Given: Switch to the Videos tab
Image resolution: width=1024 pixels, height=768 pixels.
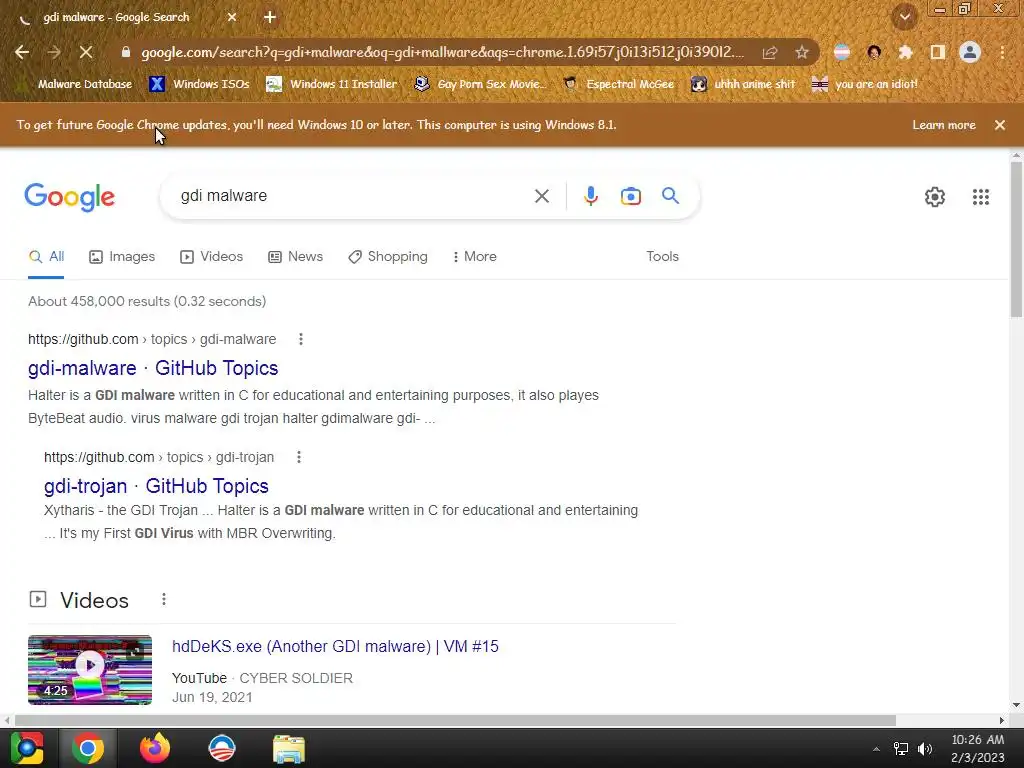Looking at the screenshot, I should pyautogui.click(x=212, y=257).
